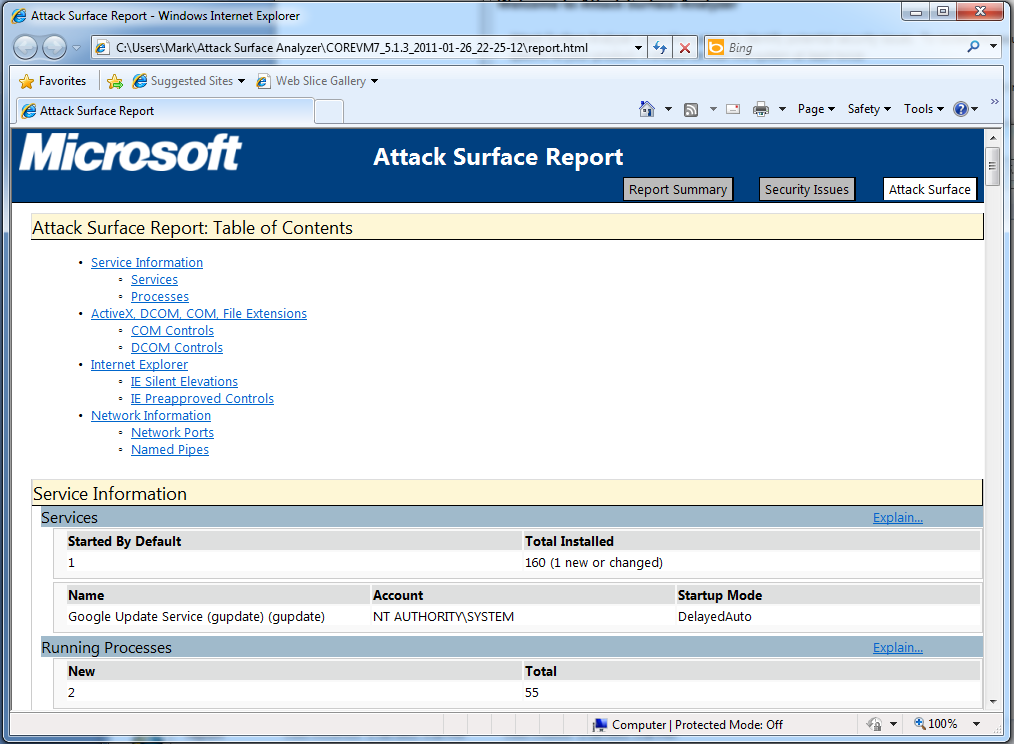The image size is (1014, 744).
Task: Follow the IE Preapproved Controls link
Action: [202, 399]
